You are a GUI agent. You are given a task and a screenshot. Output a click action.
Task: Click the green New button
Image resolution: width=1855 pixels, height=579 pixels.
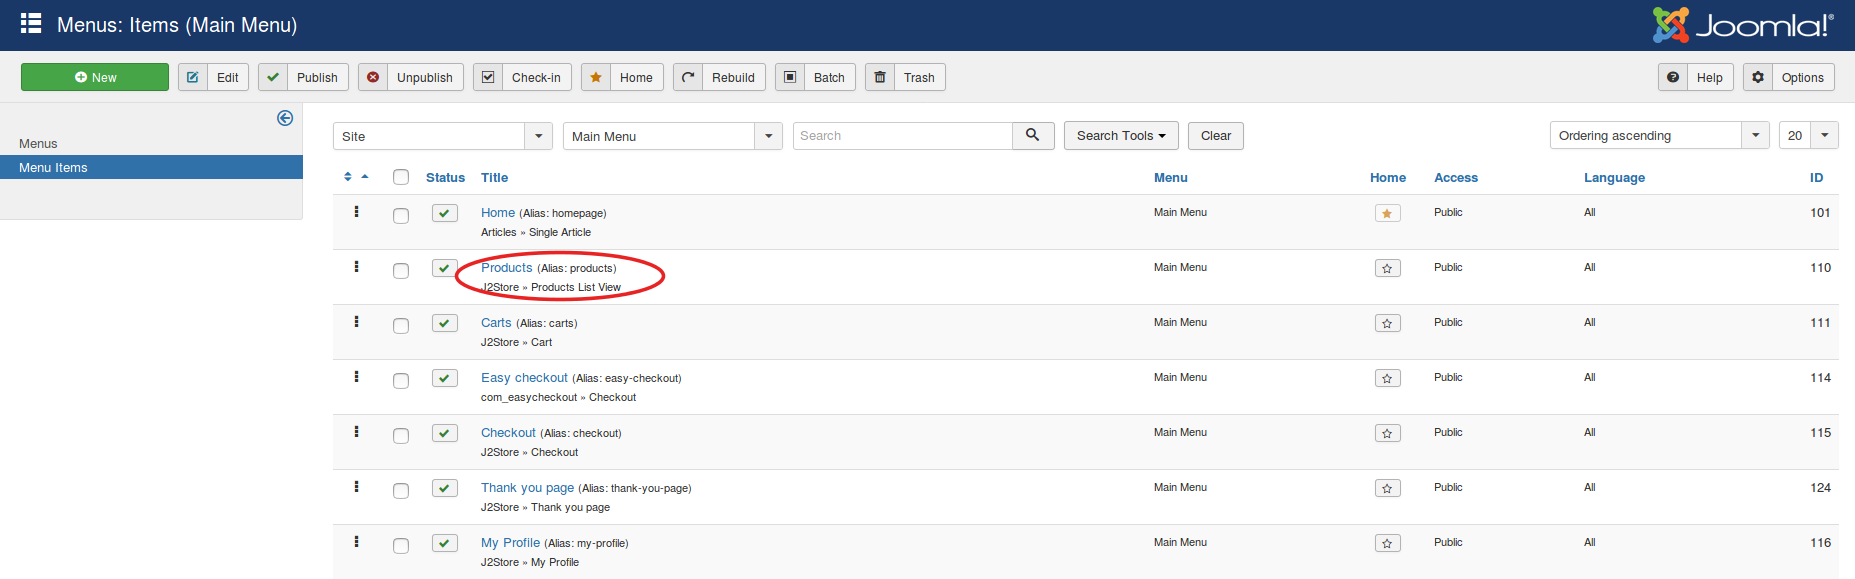(x=95, y=77)
